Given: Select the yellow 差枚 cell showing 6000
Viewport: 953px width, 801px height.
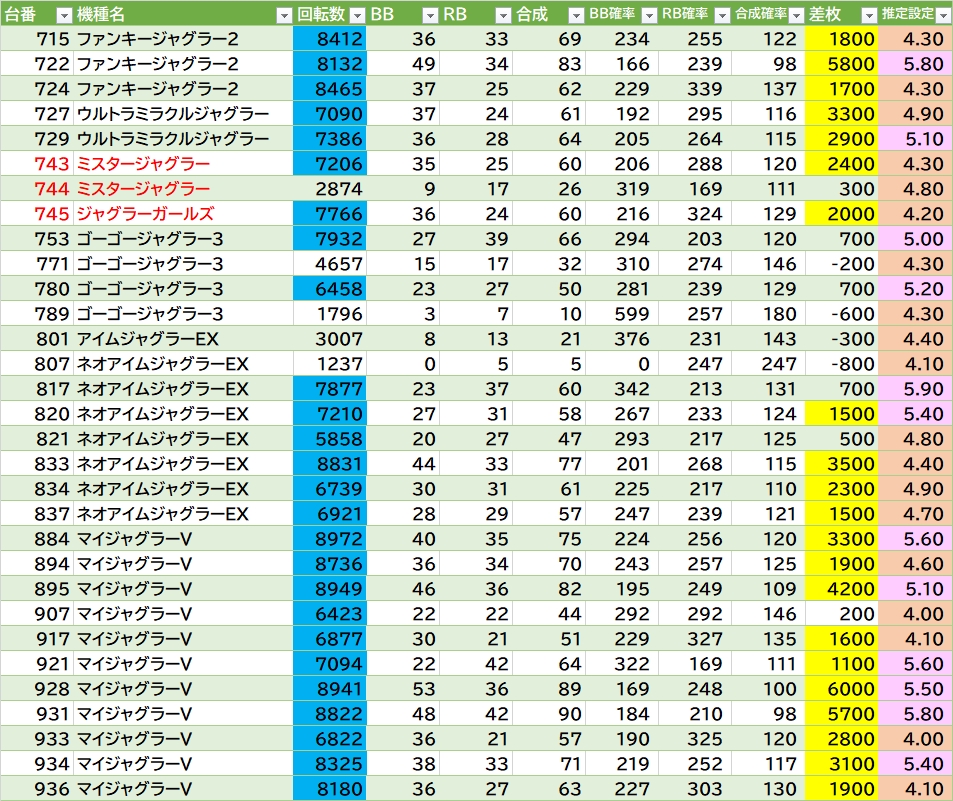Looking at the screenshot, I should 841,689.
